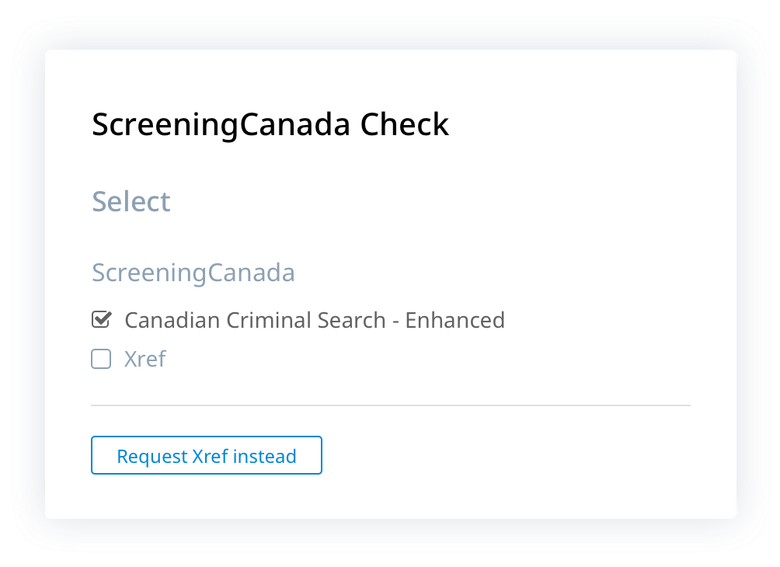Image resolution: width=780 pixels, height=567 pixels.
Task: Tick the Xref checkbox
Action: tap(101, 359)
